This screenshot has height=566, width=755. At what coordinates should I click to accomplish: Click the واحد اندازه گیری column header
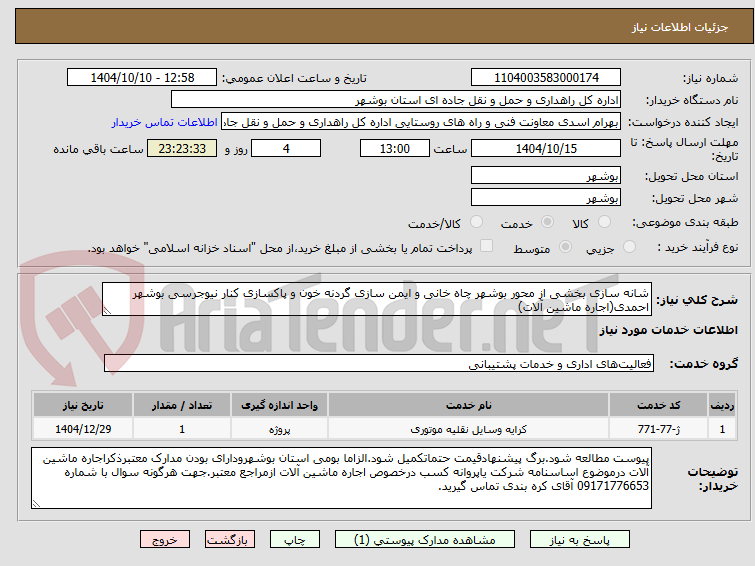pos(279,405)
